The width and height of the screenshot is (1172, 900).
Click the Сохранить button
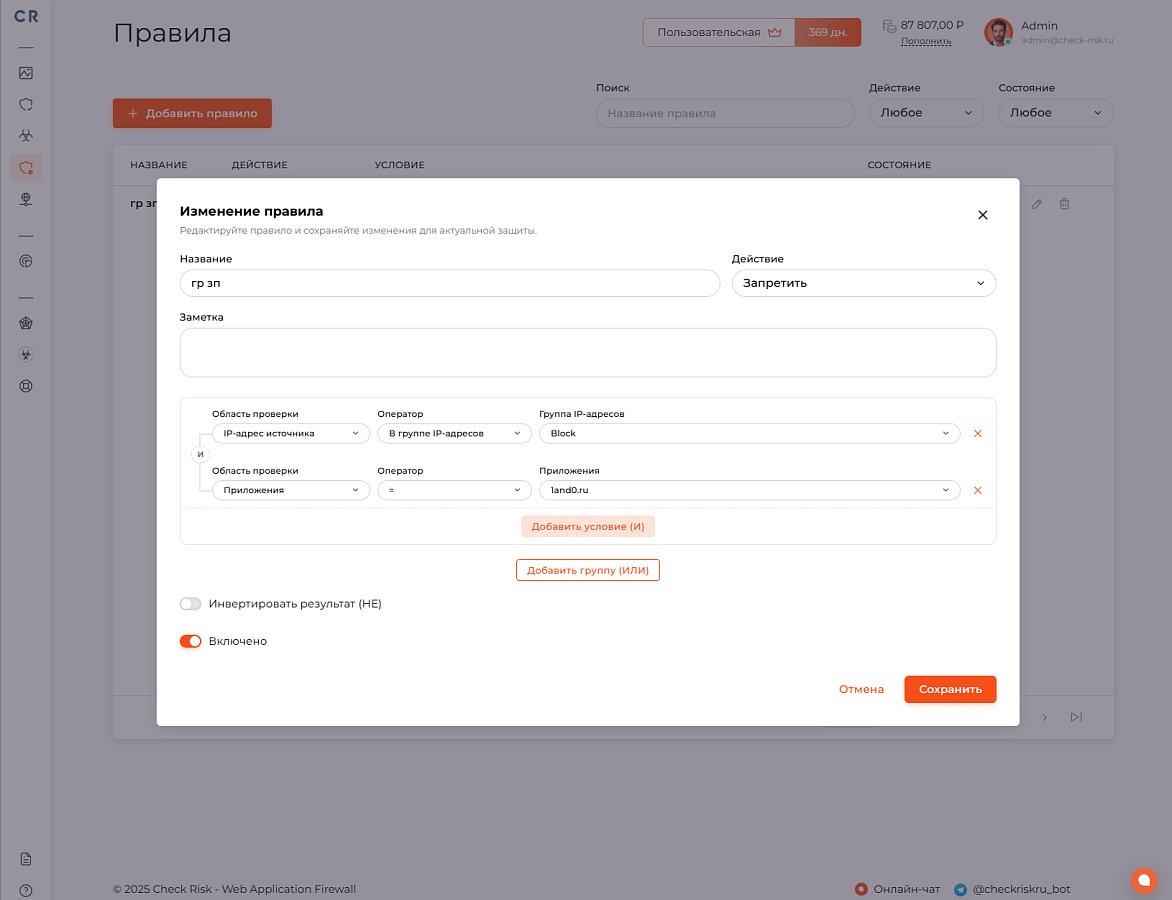(x=950, y=689)
